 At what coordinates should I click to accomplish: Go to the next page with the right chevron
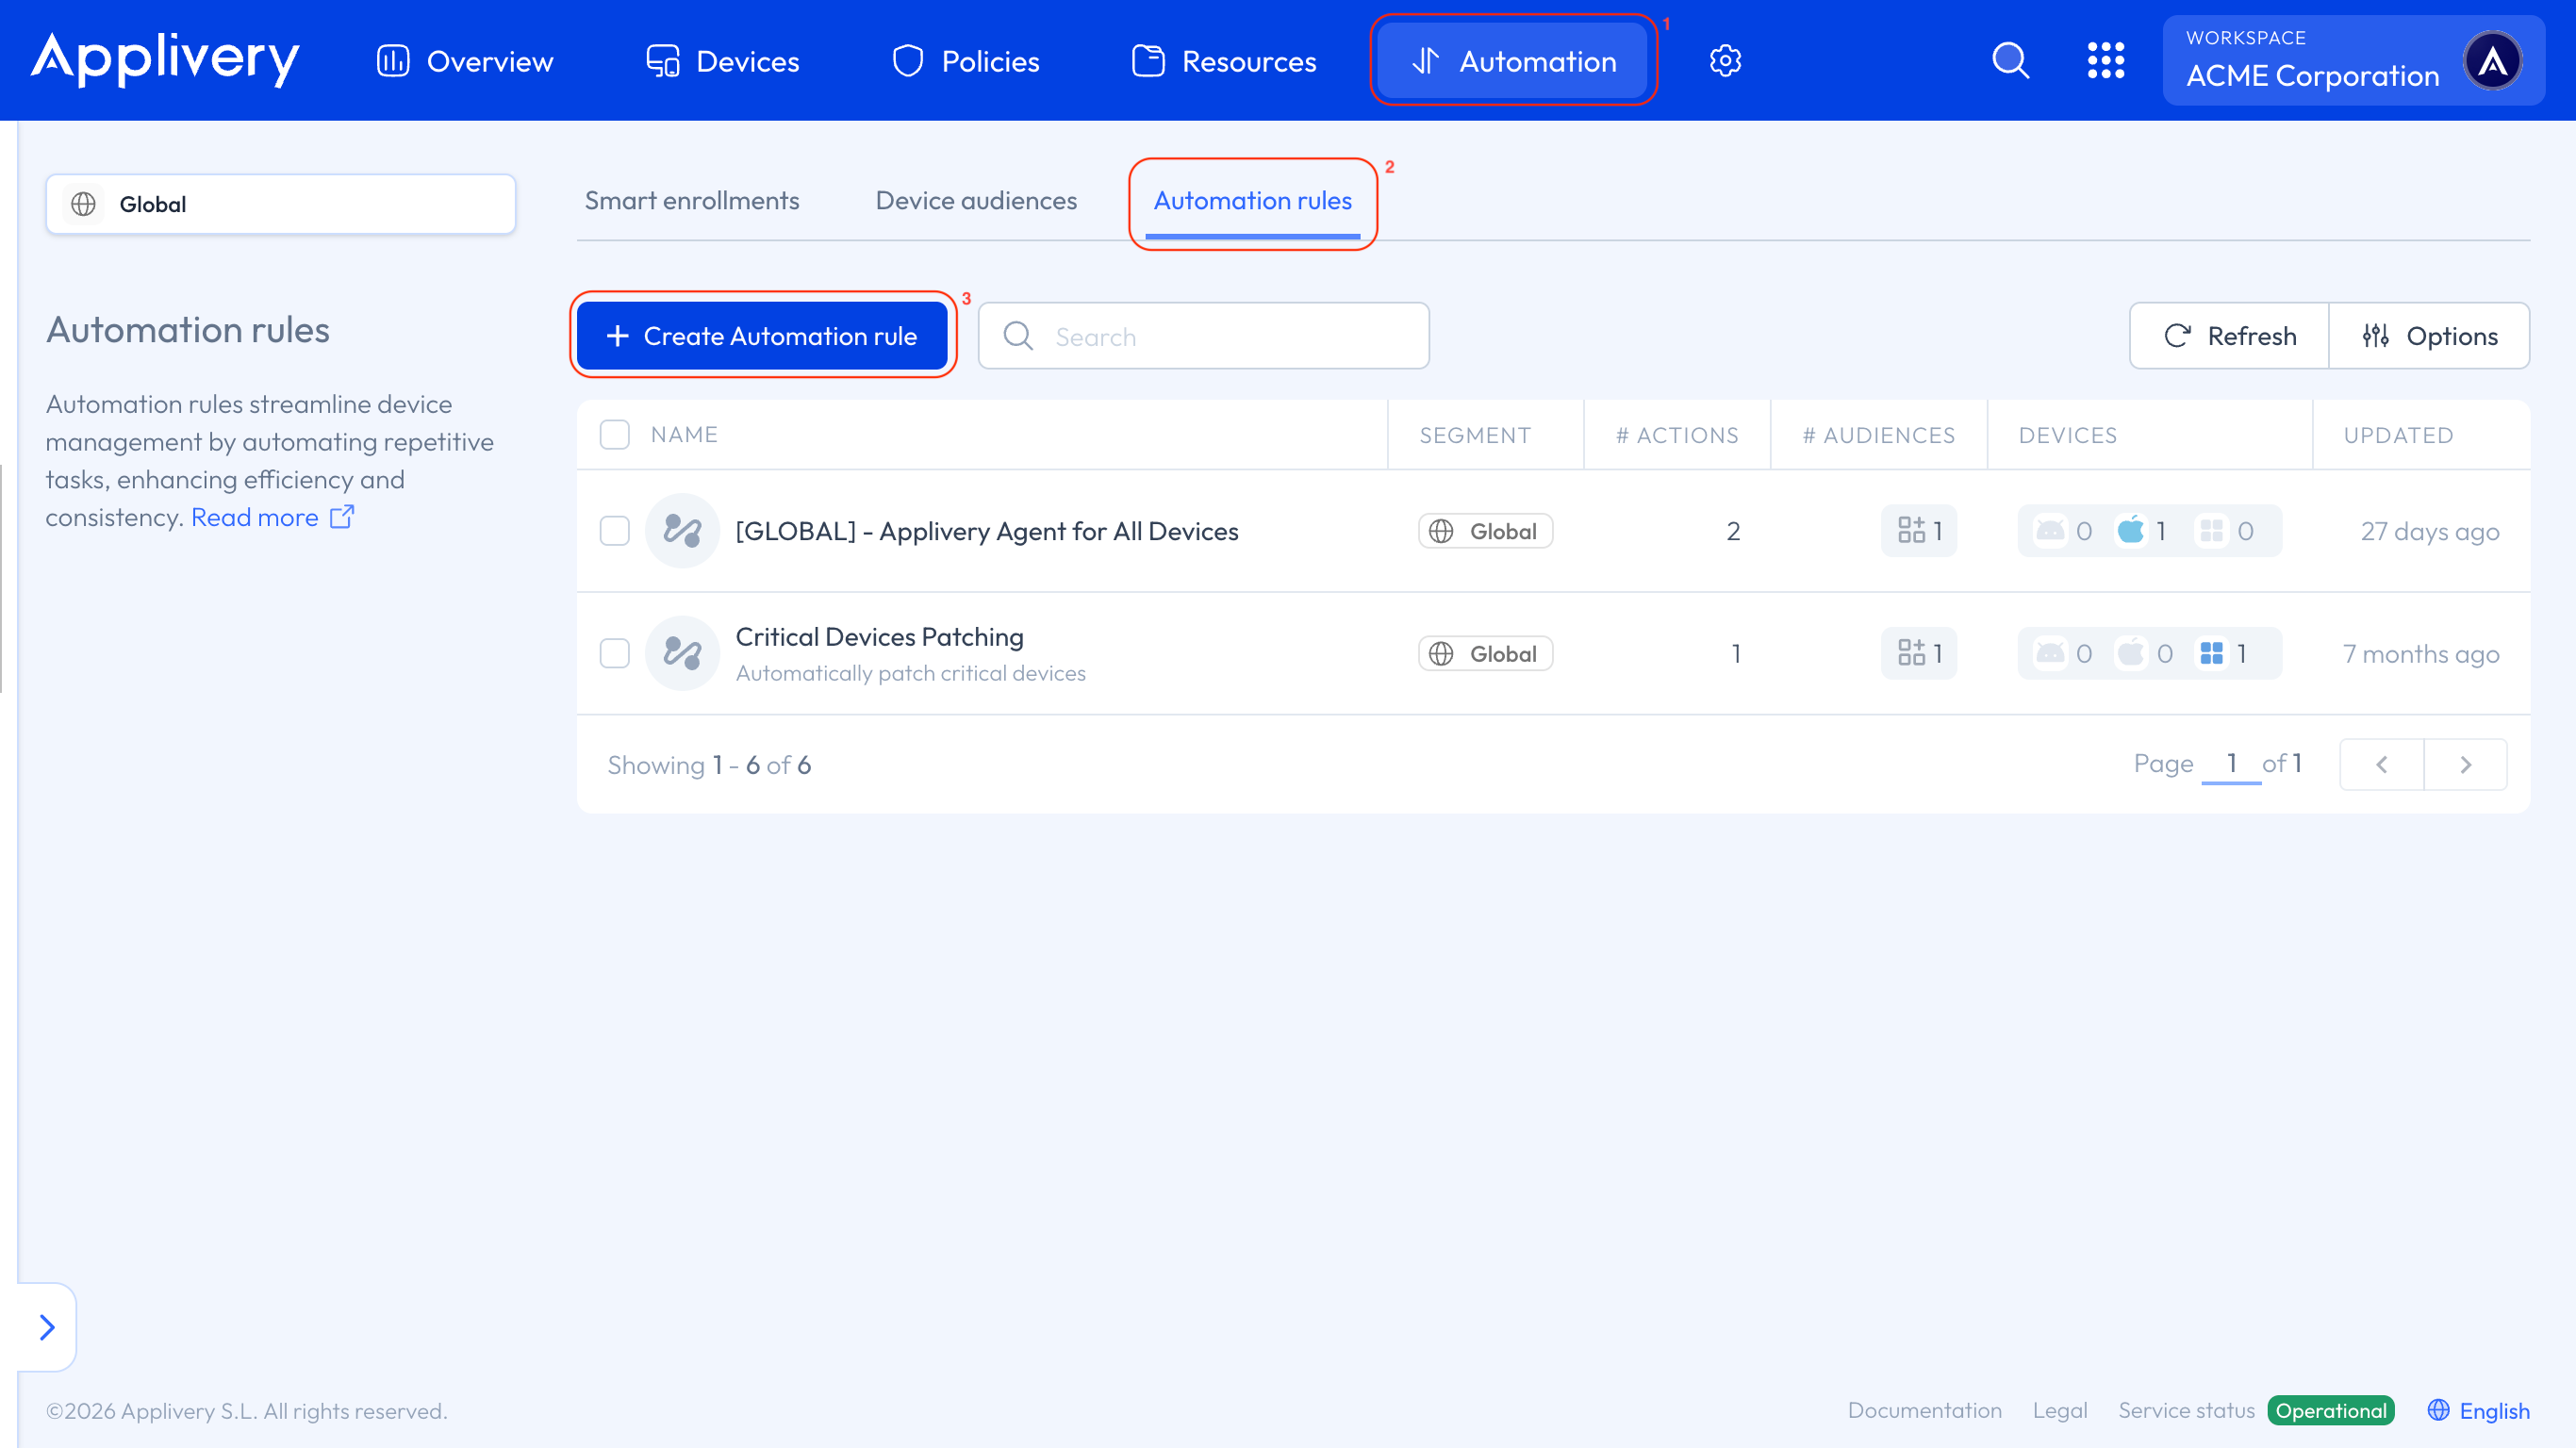coord(2466,764)
